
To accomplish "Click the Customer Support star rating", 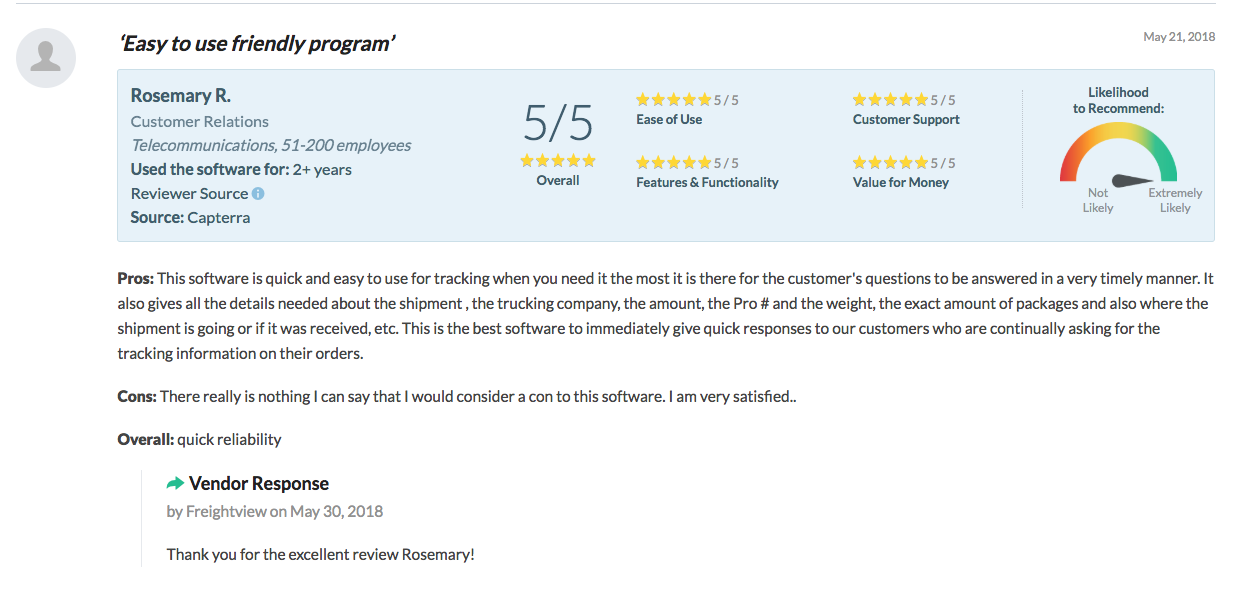I will [890, 100].
